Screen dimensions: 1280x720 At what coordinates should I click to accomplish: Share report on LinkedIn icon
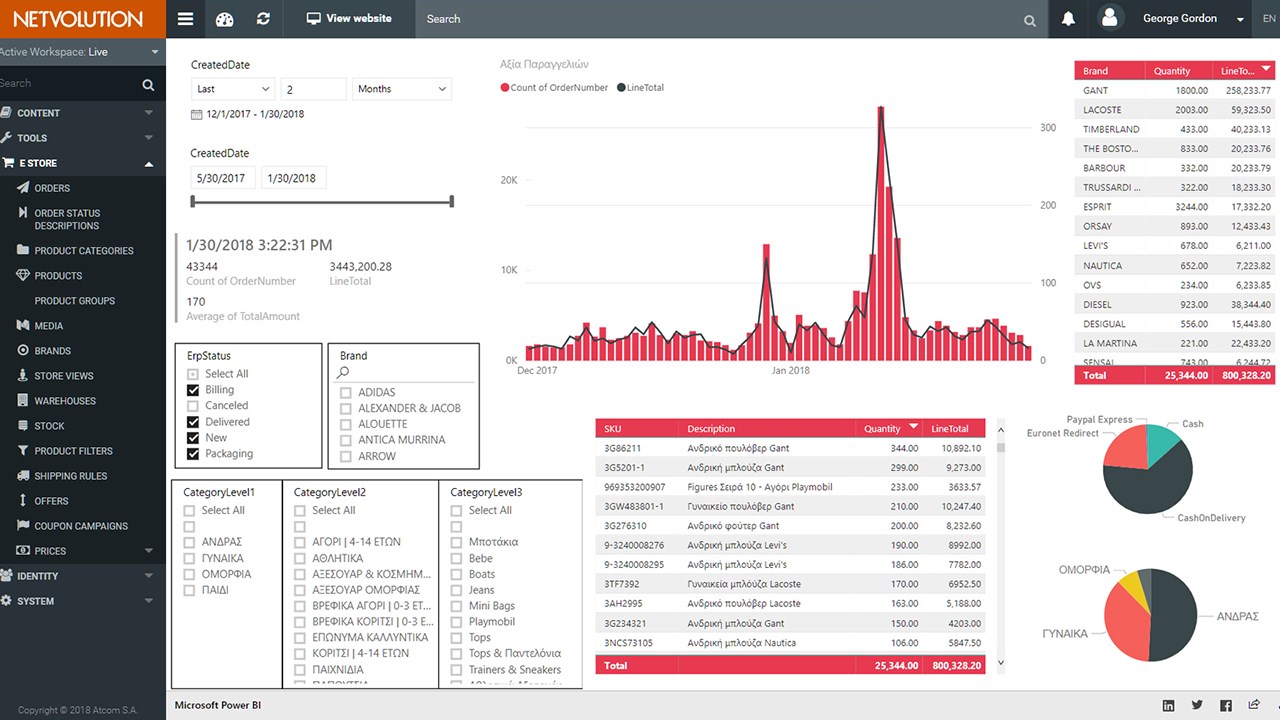tap(1168, 706)
